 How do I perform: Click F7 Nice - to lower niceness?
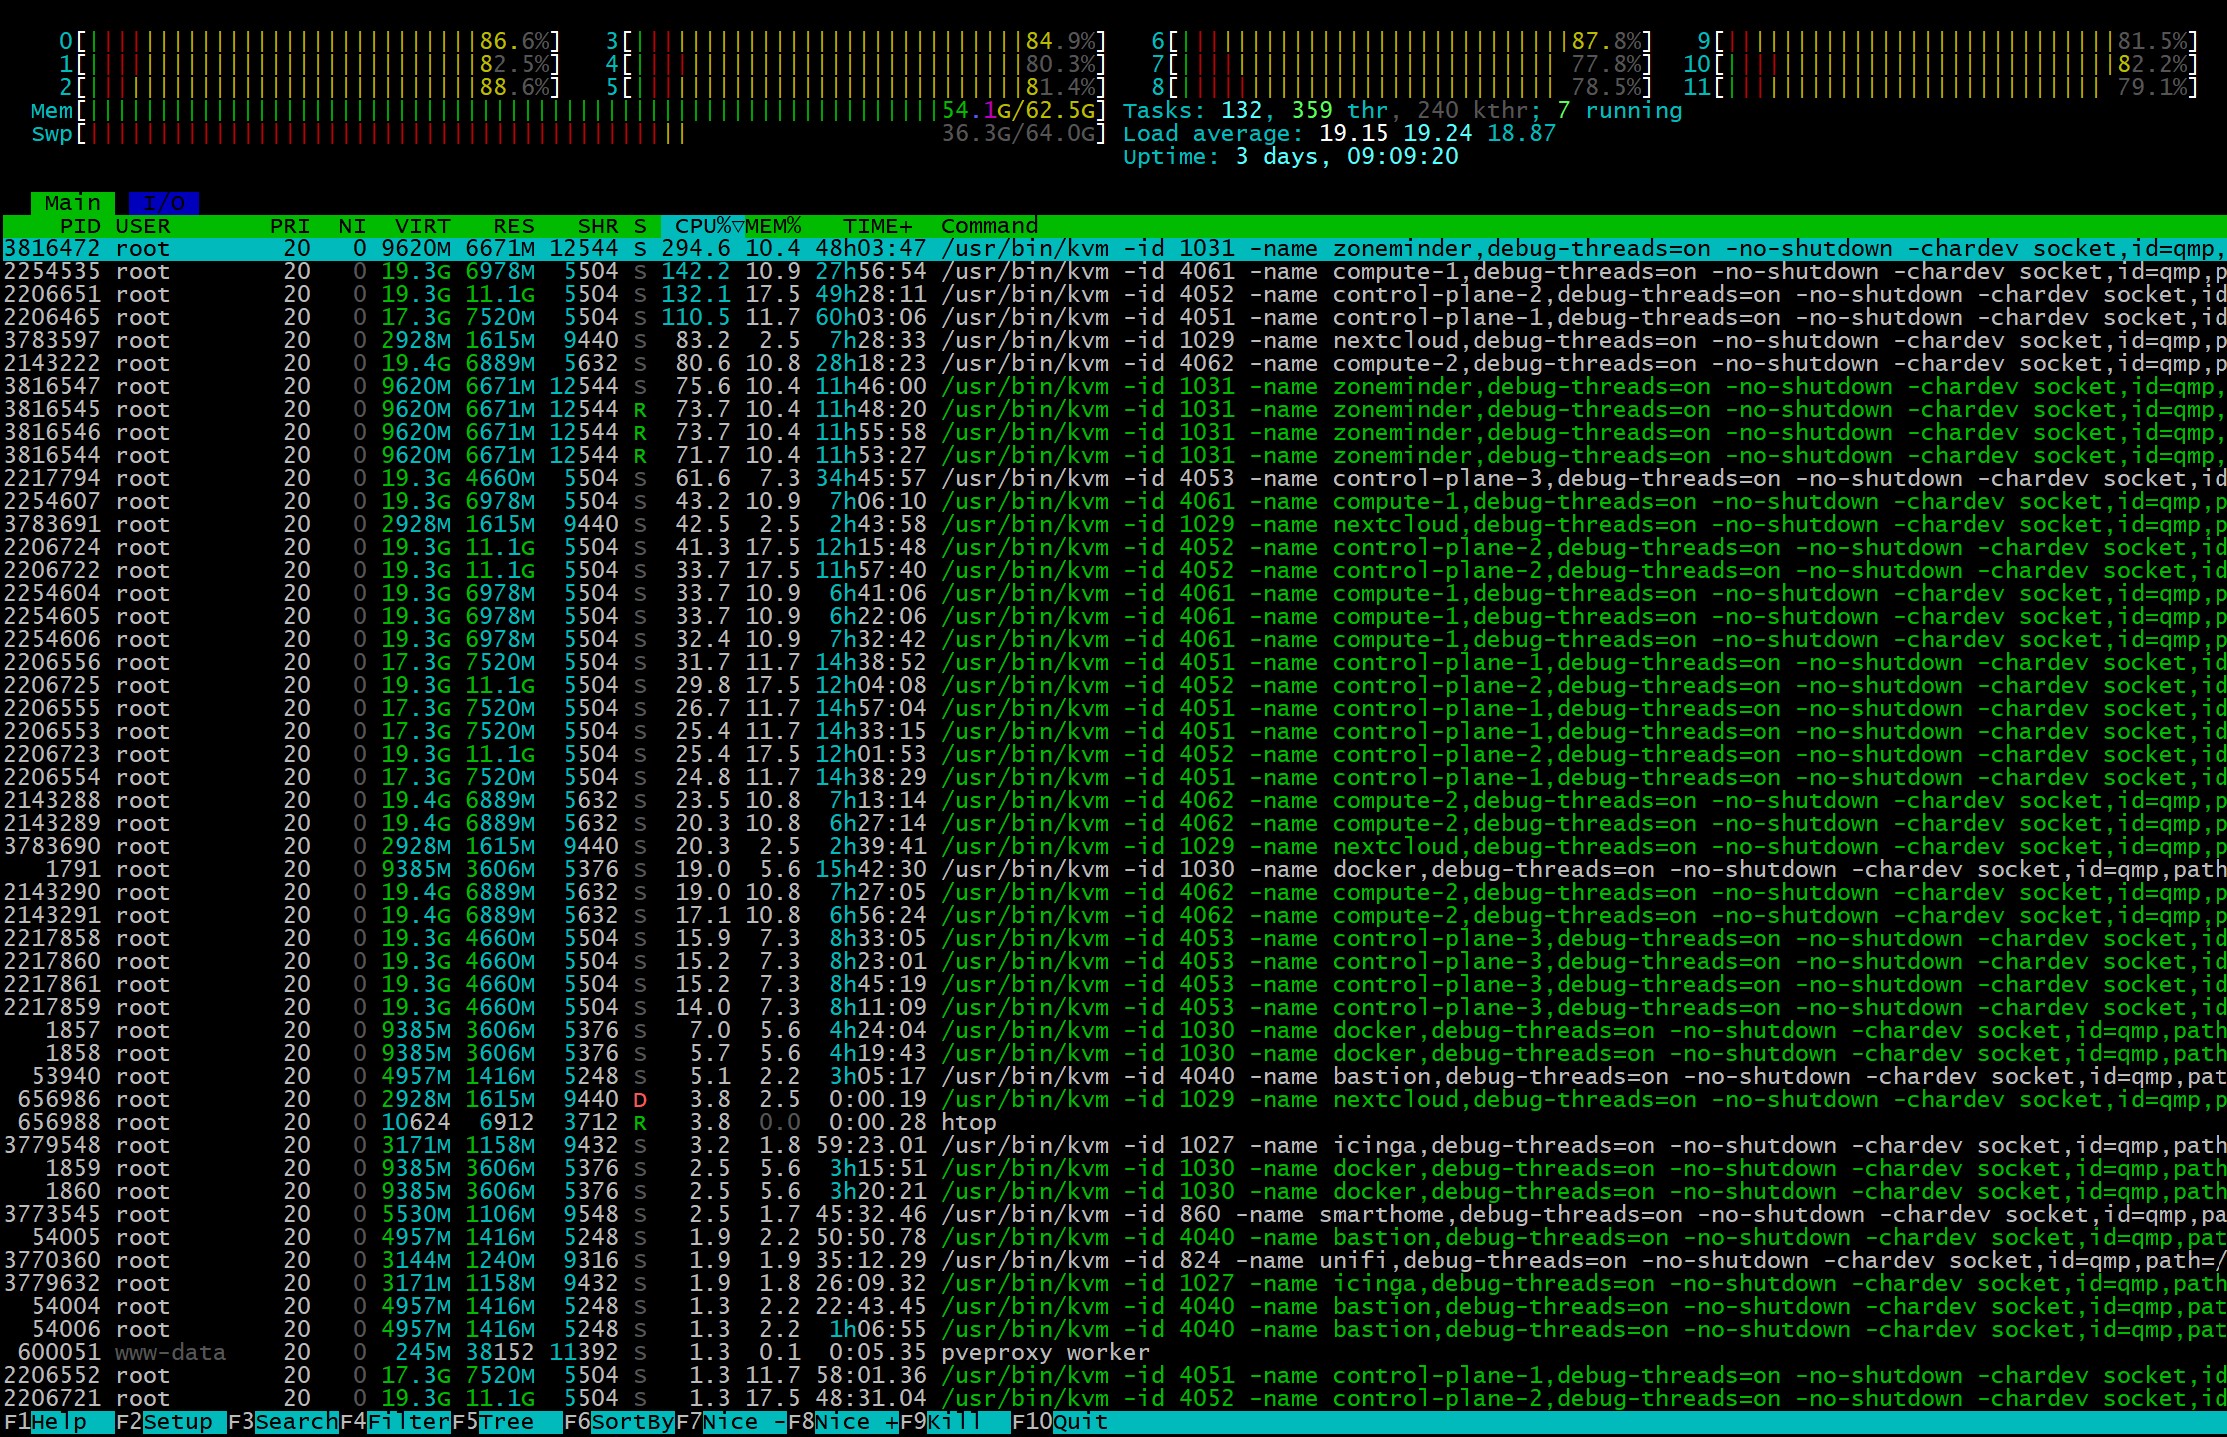(744, 1422)
